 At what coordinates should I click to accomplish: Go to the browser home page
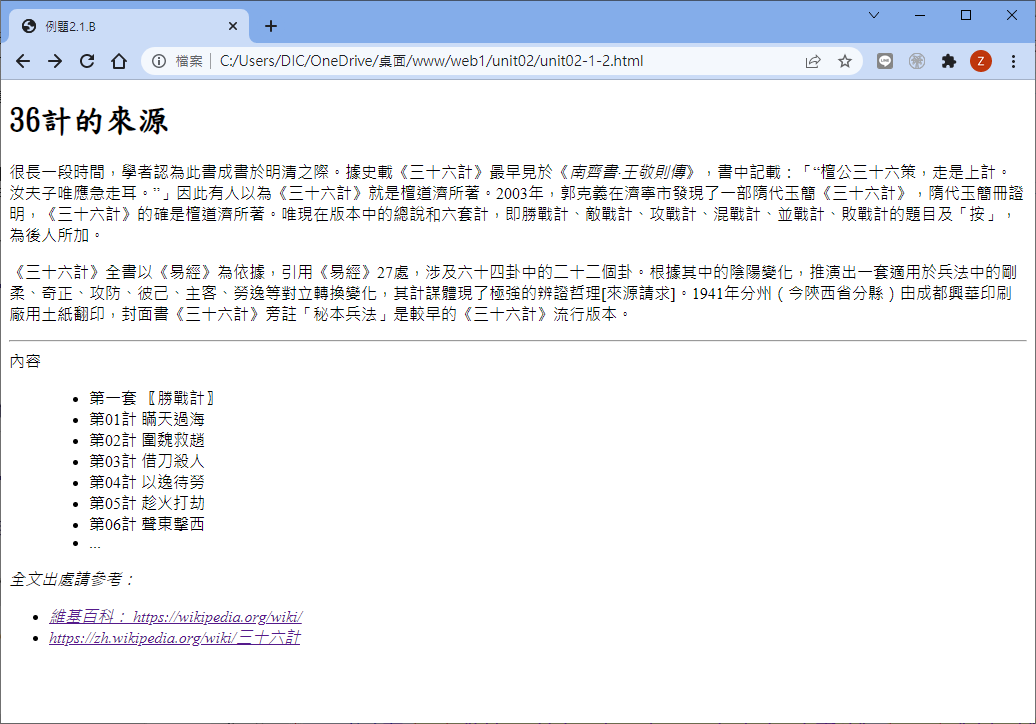(x=119, y=61)
